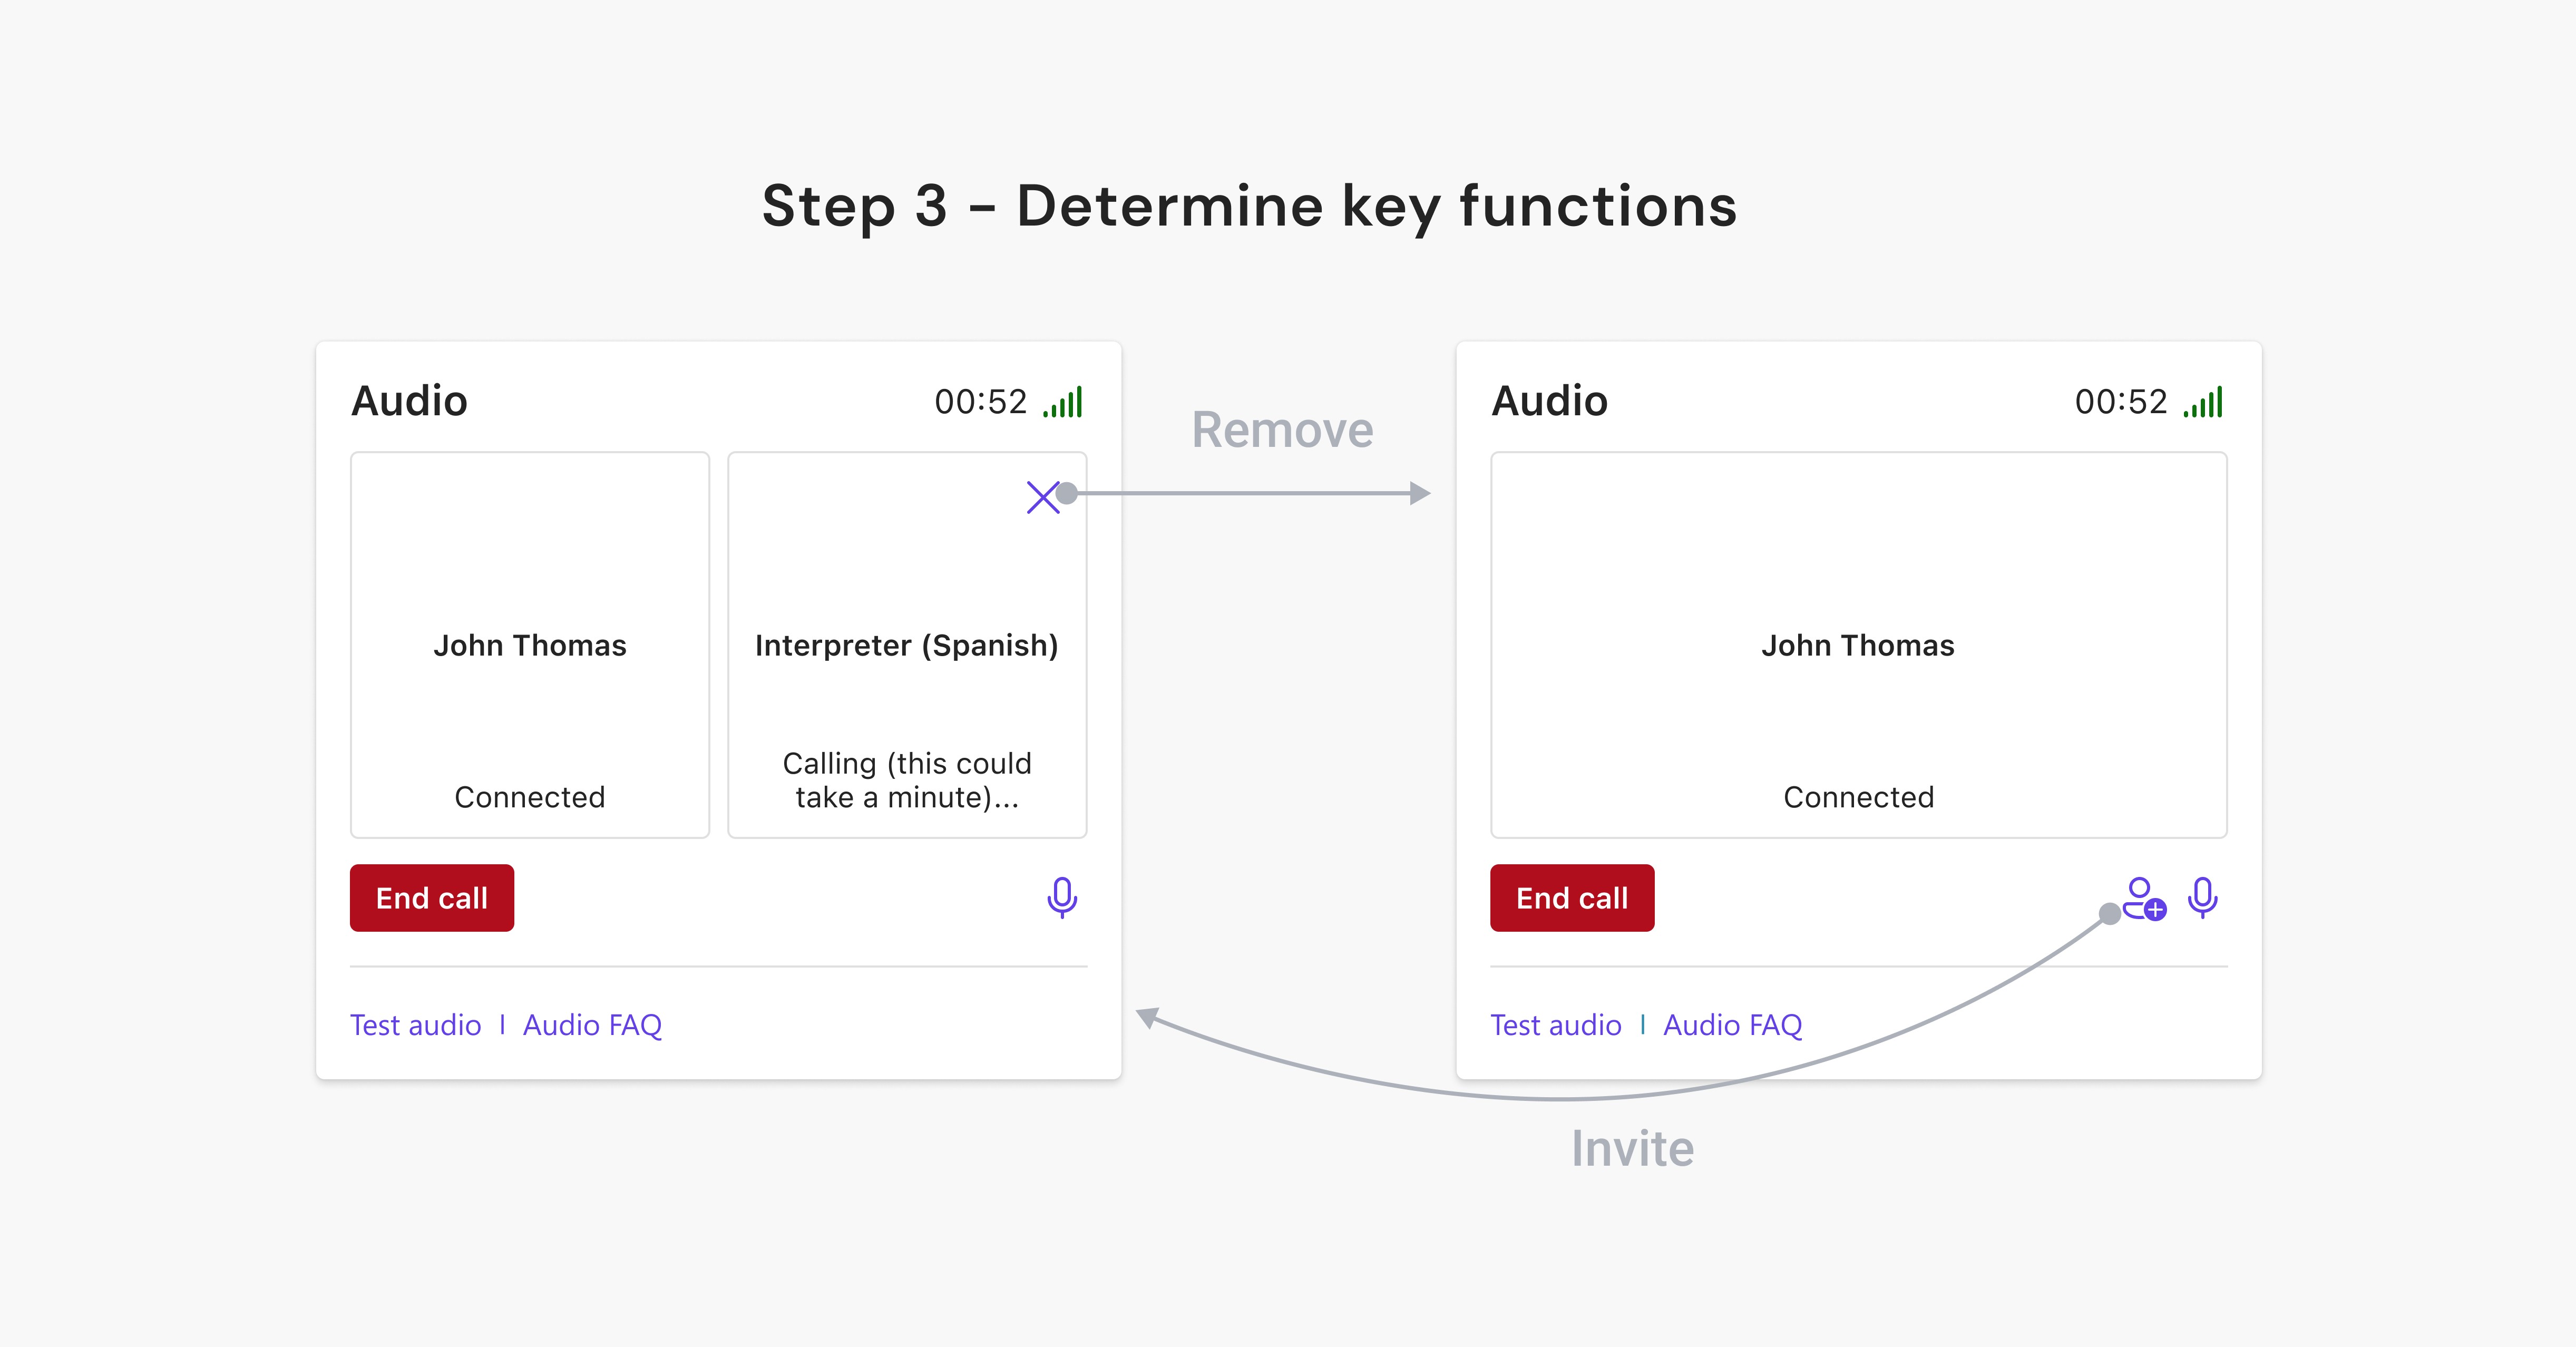This screenshot has height=1347, width=2576.
Task: Click the right panel Audio heading
Action: click(x=1549, y=401)
